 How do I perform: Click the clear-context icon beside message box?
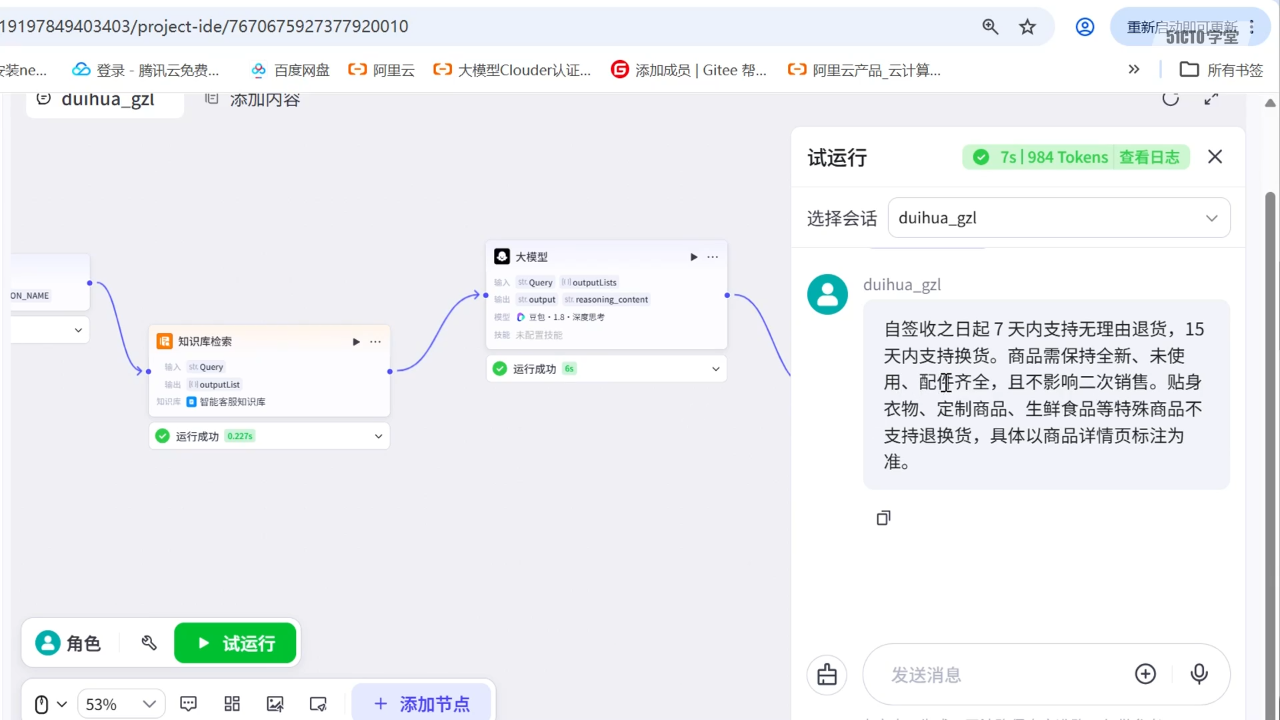click(827, 675)
